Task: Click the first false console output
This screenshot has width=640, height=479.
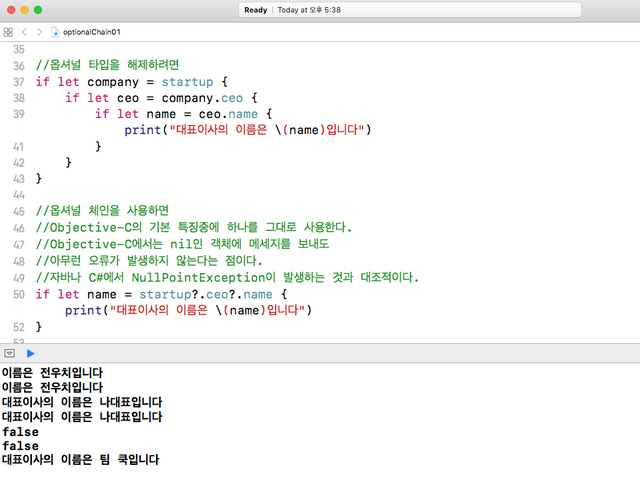Action: [x=20, y=432]
